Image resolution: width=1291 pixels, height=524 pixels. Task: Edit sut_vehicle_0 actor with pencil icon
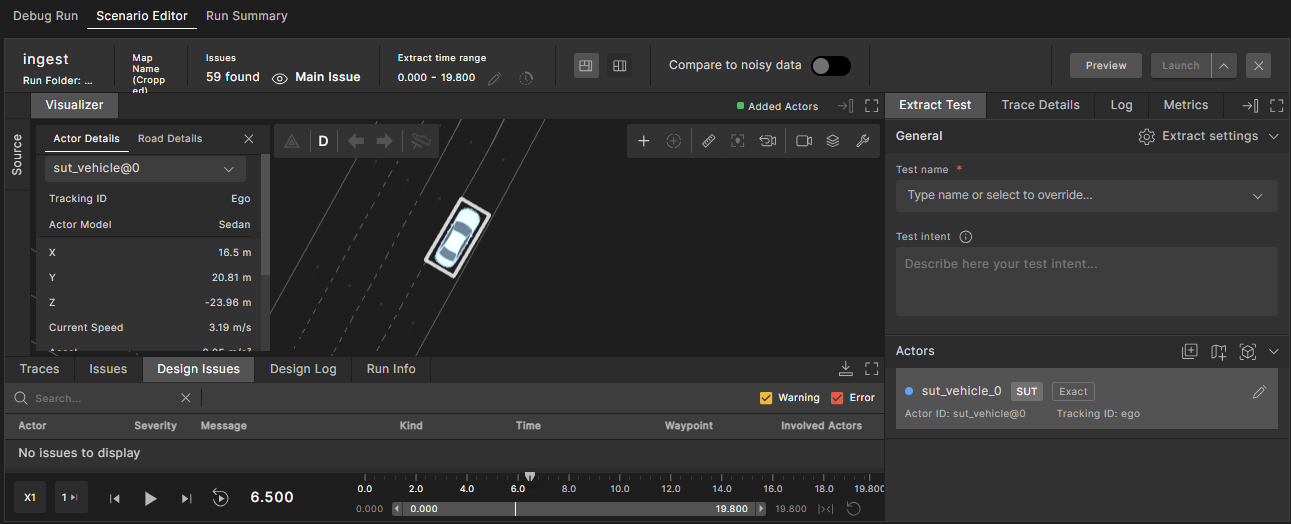1259,392
